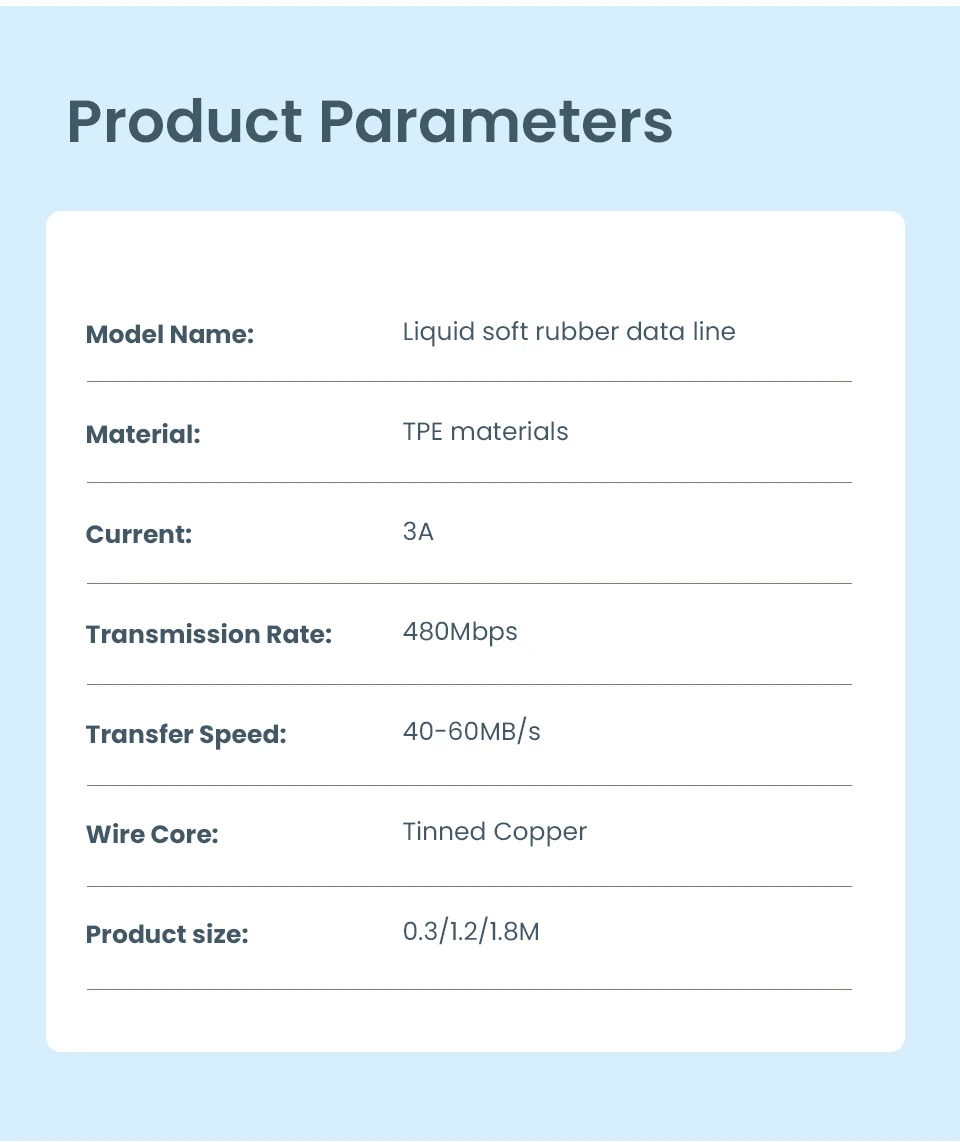This screenshot has height=1142, width=960.
Task: Click the '0.3/1.2/1.8M' size value
Action: (x=471, y=933)
